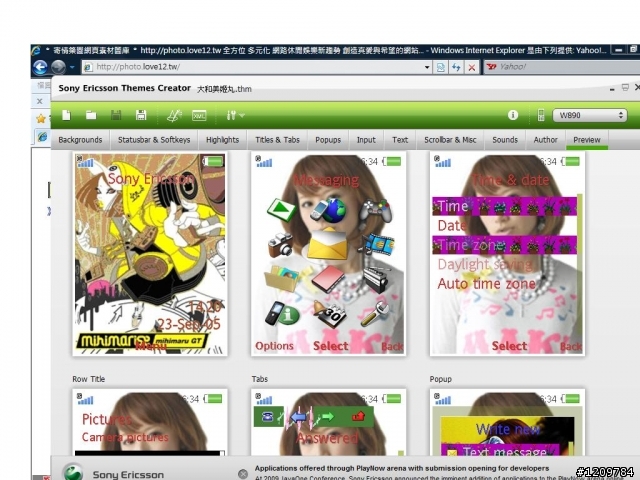Click the Internet Explorer address bar

click(x=256, y=67)
